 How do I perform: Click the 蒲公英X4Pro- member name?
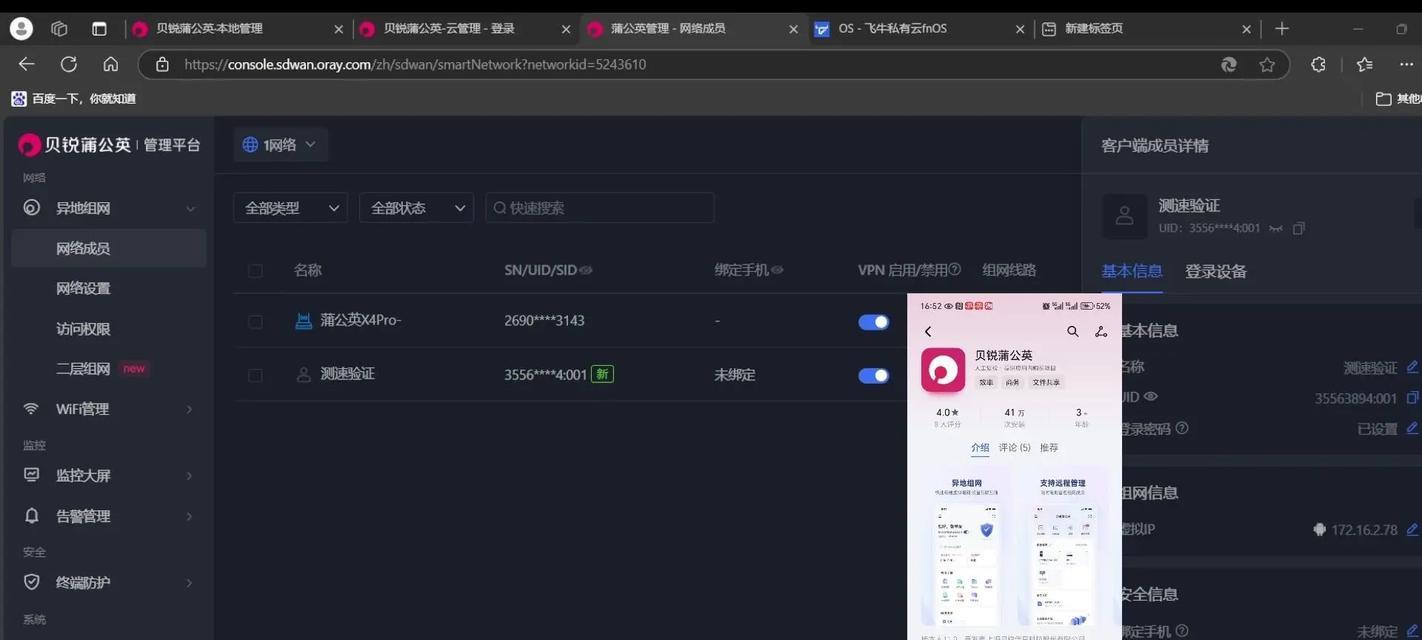click(360, 321)
